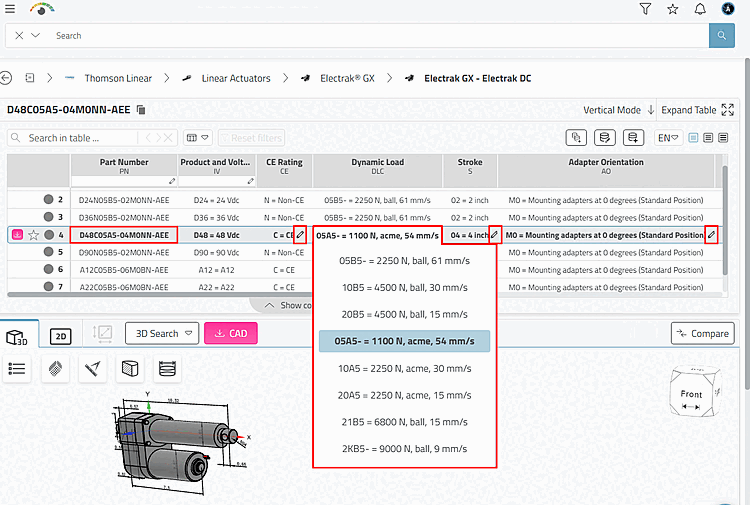Open the viewer list options icon
The image size is (750, 505).
coord(17,369)
